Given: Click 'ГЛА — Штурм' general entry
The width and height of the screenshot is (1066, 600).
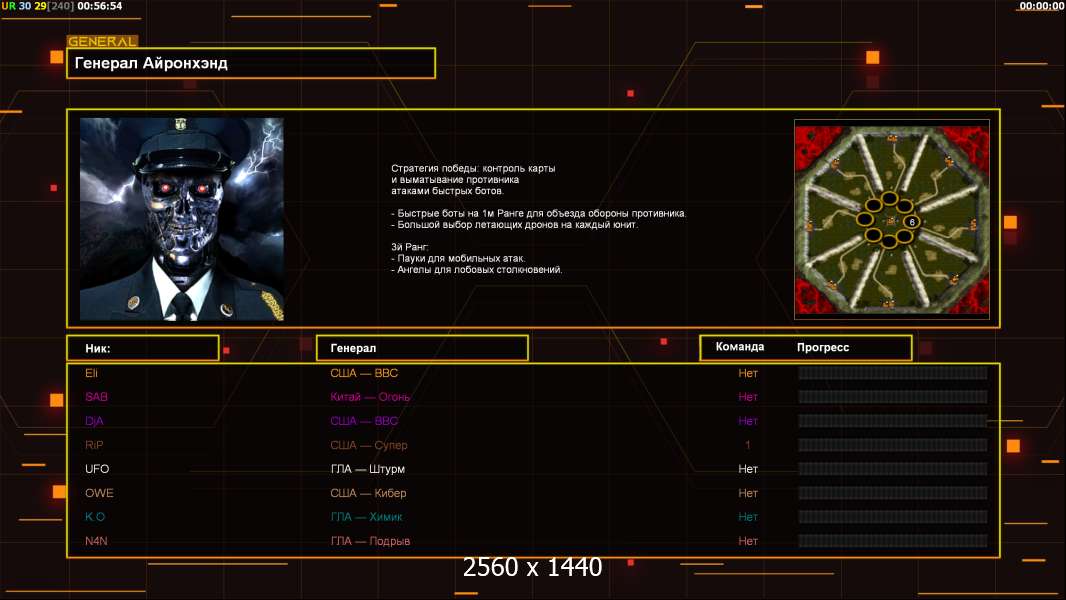Looking at the screenshot, I should (x=368, y=469).
